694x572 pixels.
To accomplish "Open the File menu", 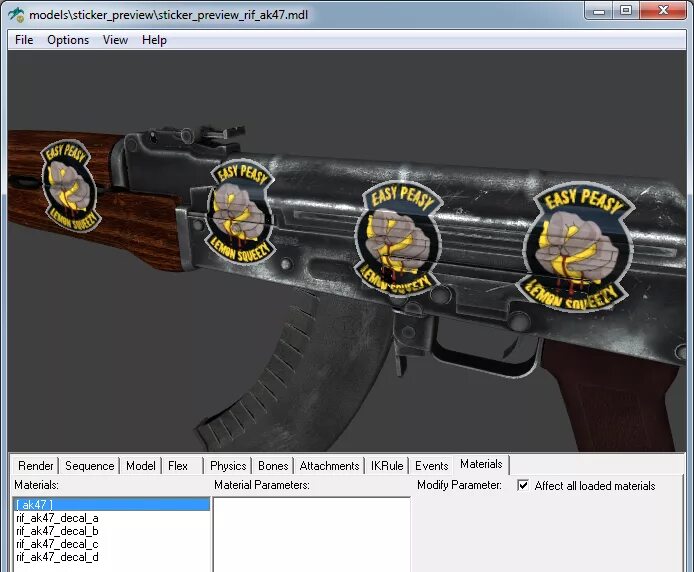I will click(x=24, y=40).
